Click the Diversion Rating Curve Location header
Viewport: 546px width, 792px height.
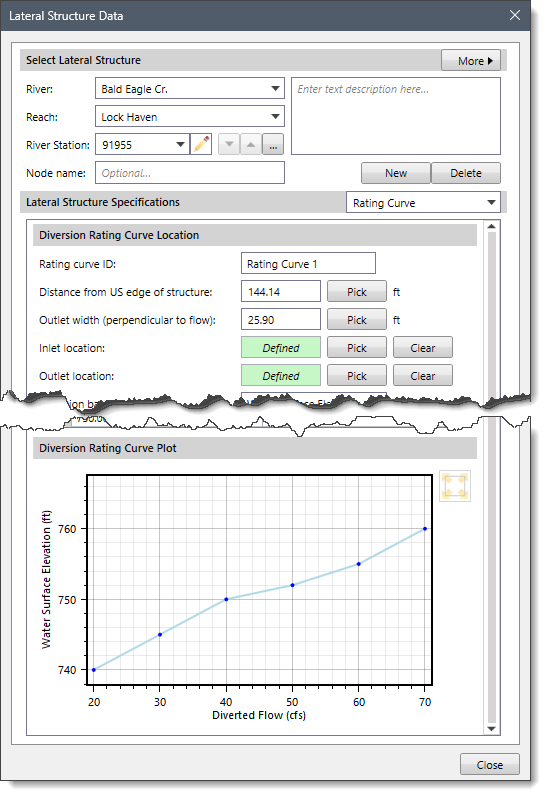pyautogui.click(x=255, y=235)
